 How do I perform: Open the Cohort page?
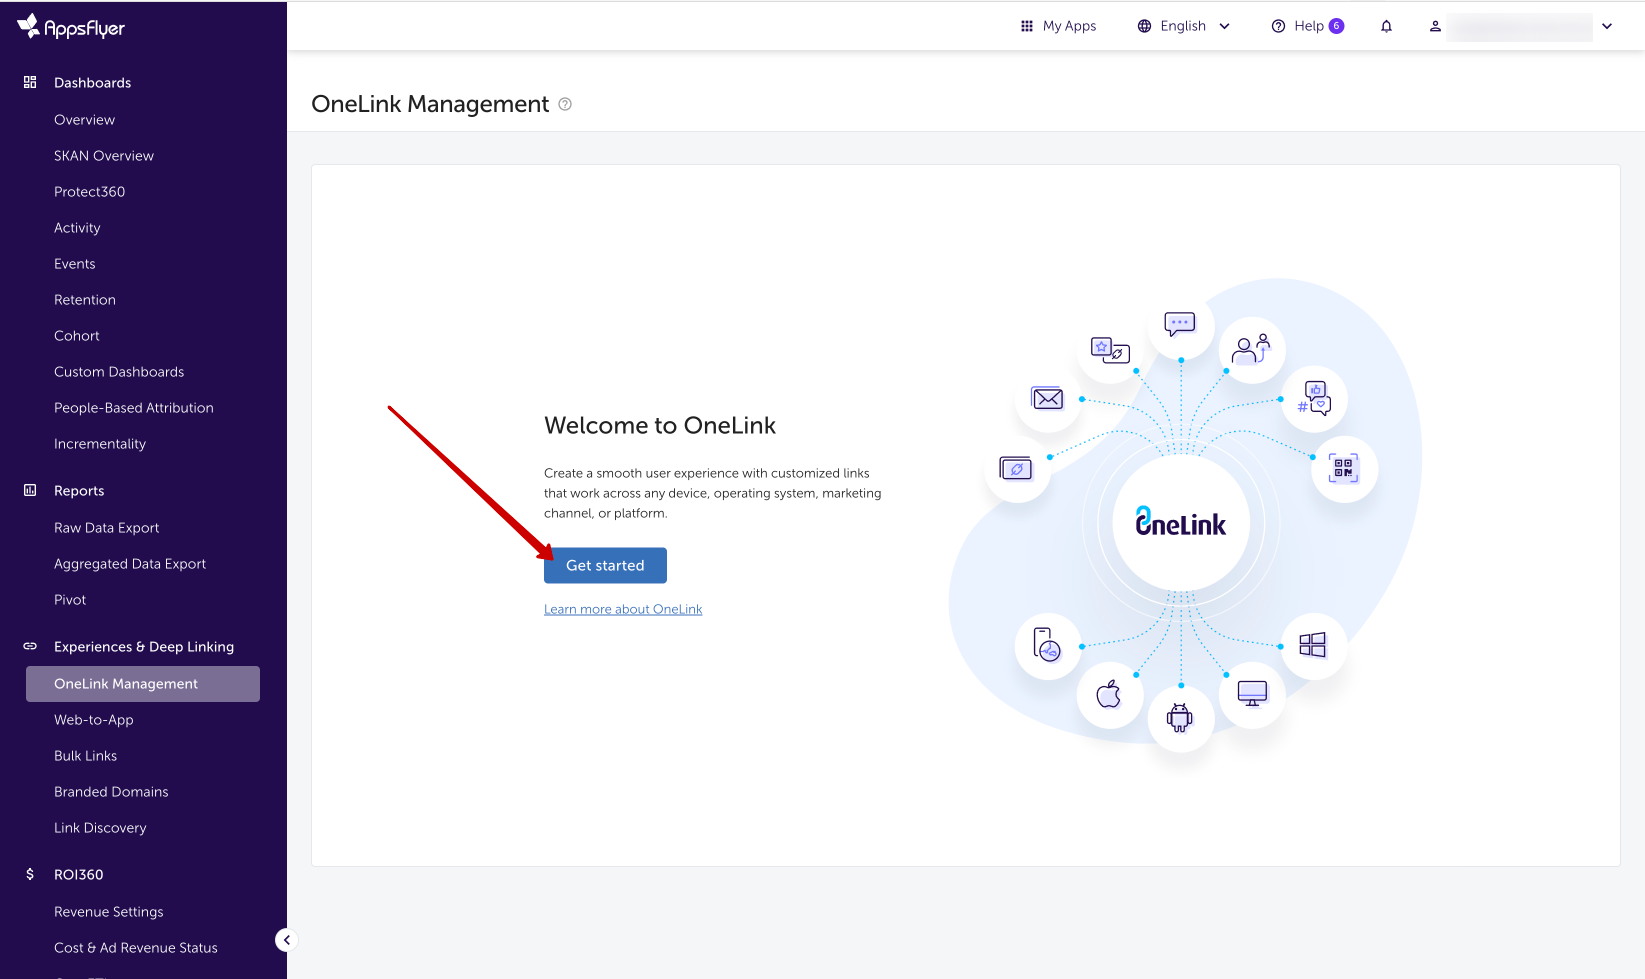tap(77, 335)
